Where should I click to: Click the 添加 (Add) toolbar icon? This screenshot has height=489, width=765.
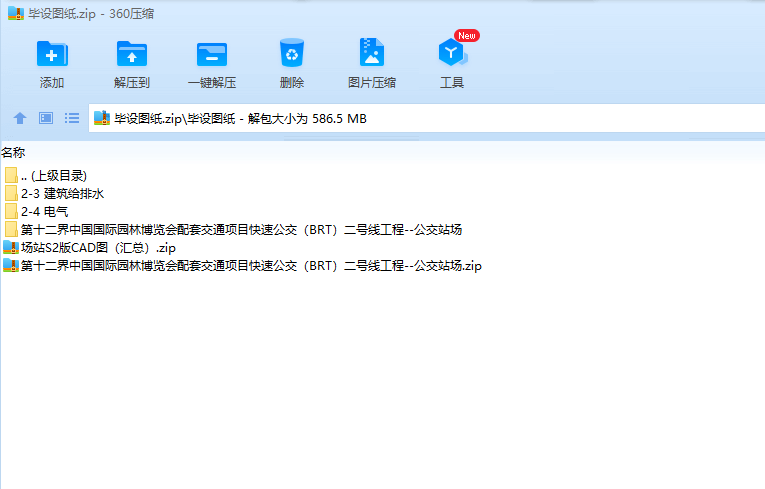click(52, 54)
